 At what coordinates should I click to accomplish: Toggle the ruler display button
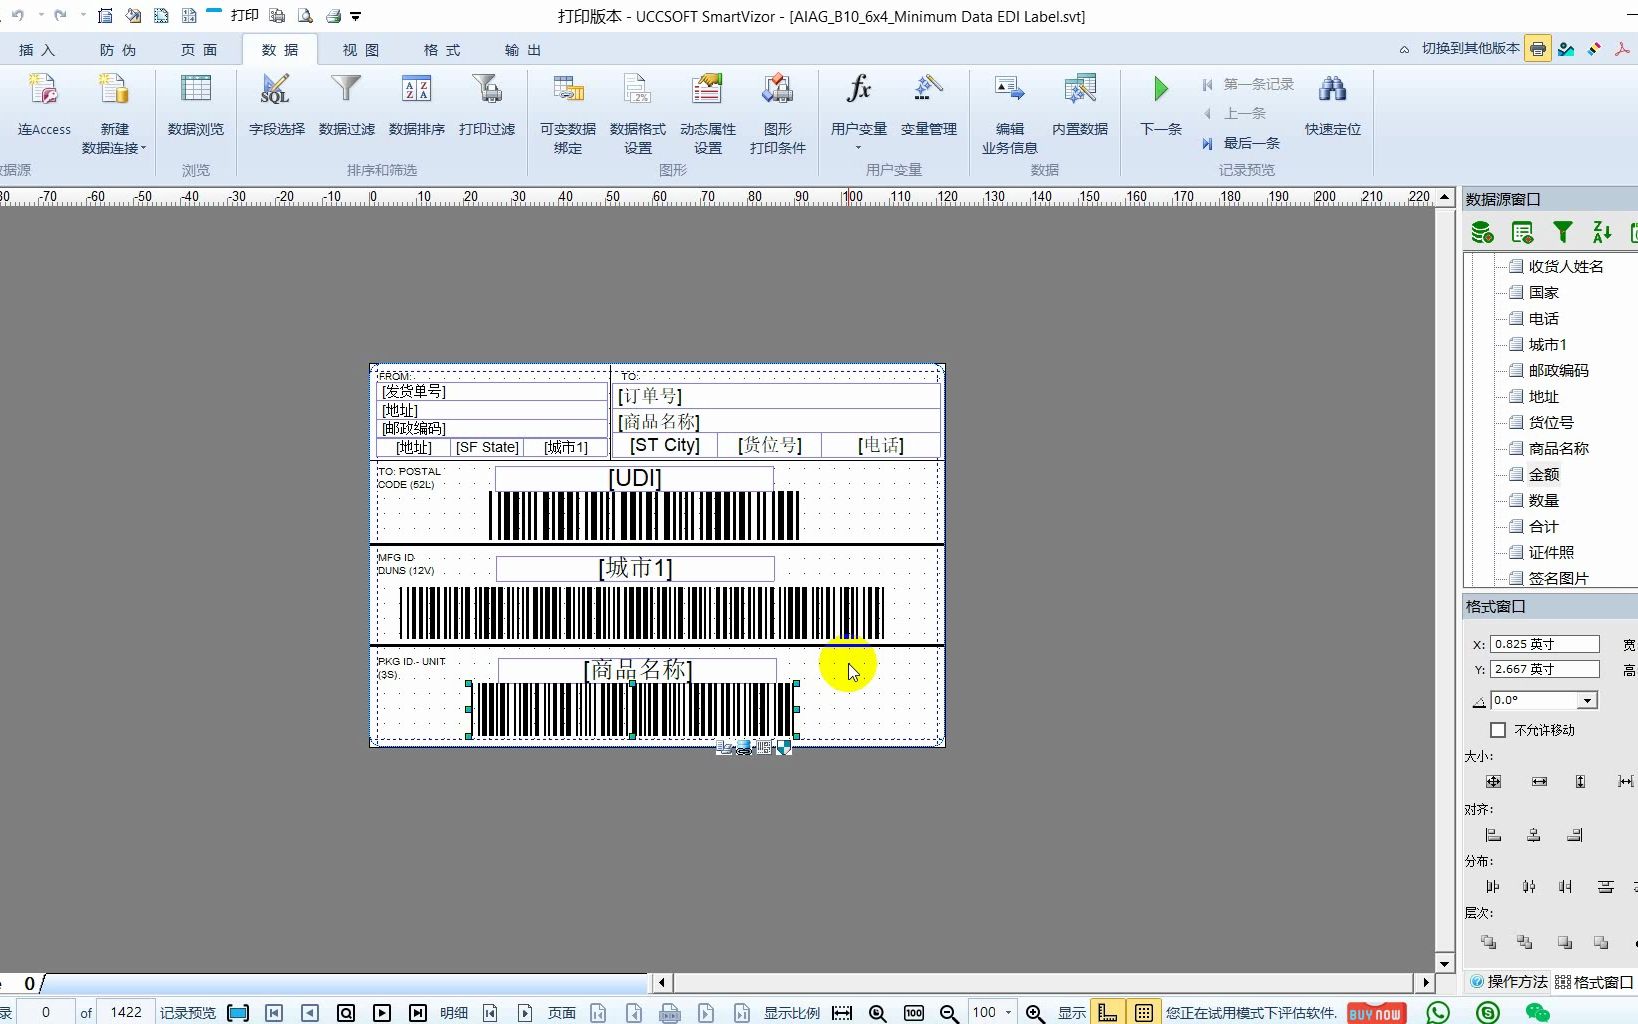point(1107,1013)
